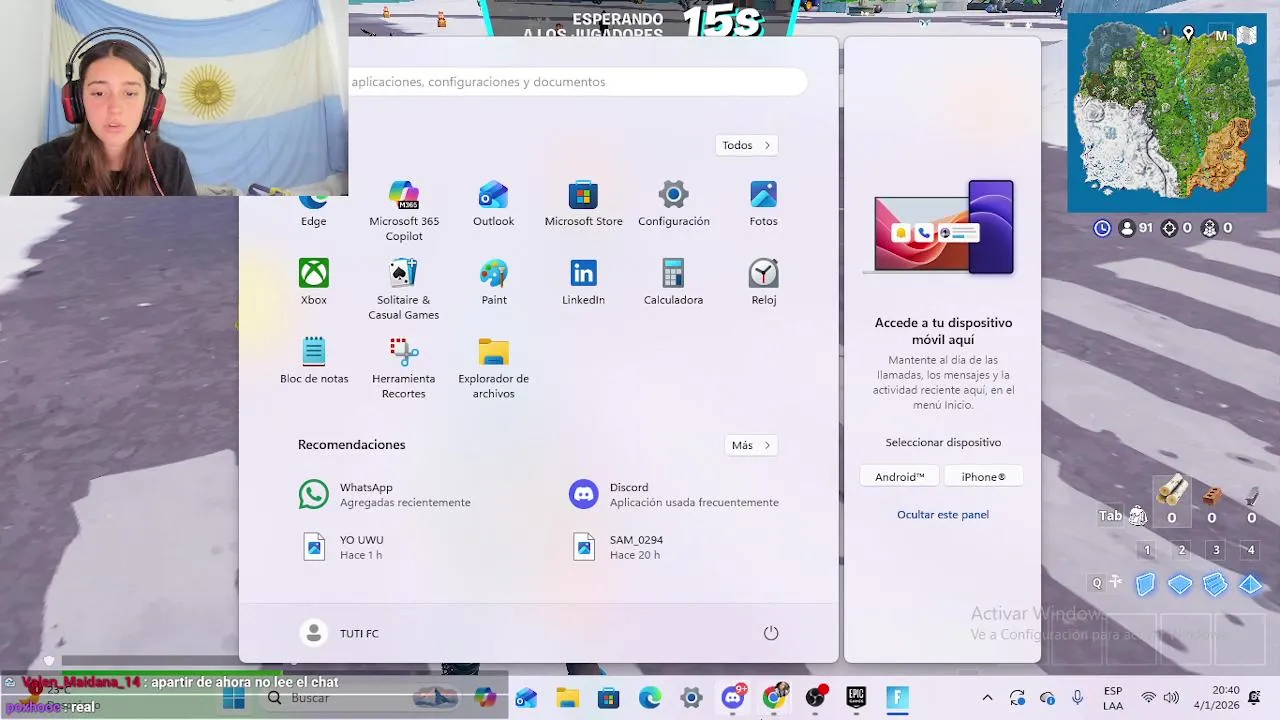The height and width of the screenshot is (720, 1280).
Task: Click Ocultar este panel link
Action: coord(943,514)
